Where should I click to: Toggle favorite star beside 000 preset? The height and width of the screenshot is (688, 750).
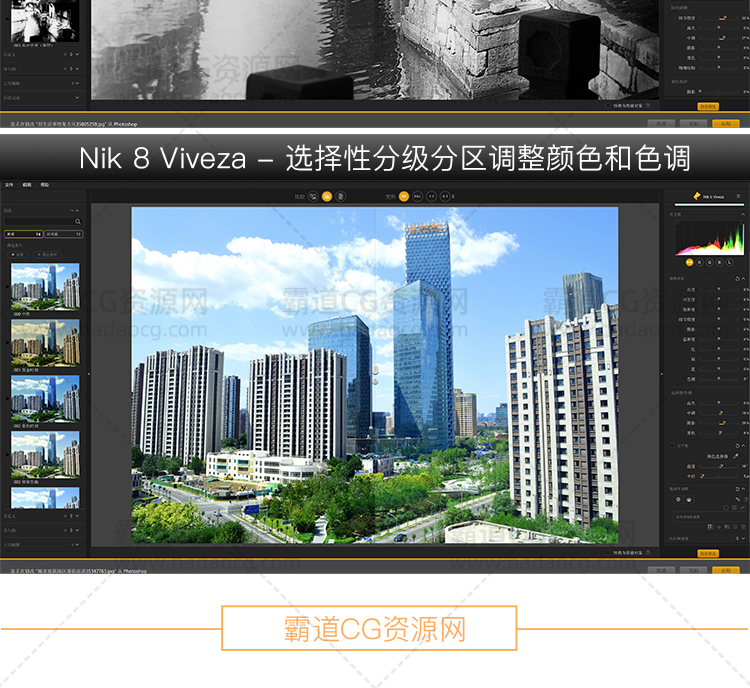coord(7,287)
